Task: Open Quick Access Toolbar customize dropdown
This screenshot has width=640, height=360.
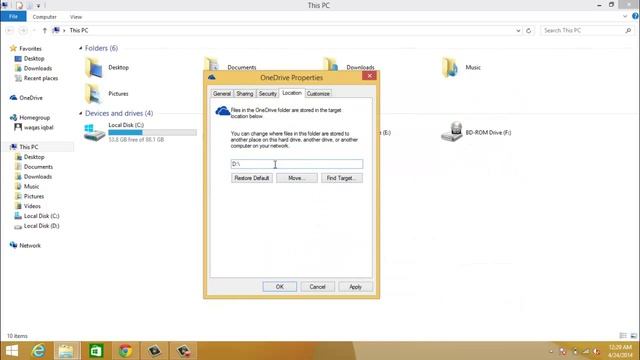Action: coord(38,5)
